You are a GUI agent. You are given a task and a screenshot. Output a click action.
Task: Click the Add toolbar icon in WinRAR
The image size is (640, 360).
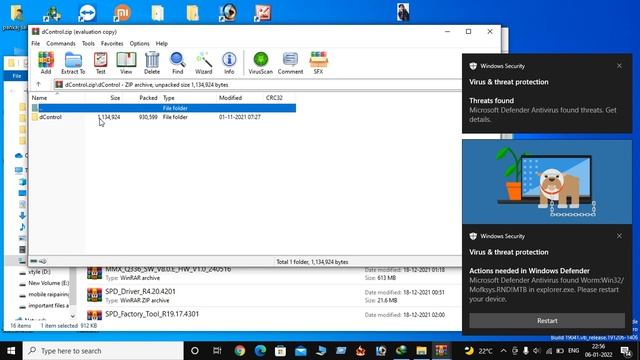46,63
